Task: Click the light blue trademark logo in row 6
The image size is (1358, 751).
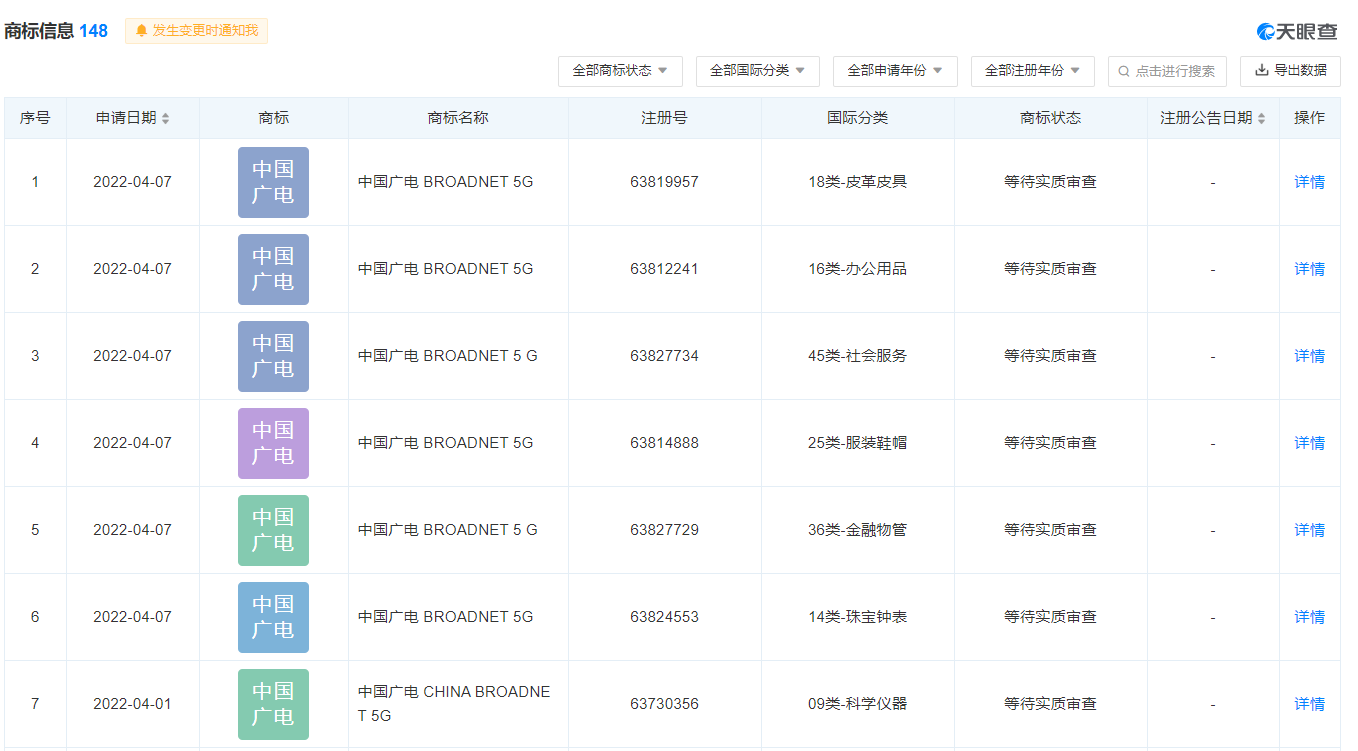Action: click(273, 617)
